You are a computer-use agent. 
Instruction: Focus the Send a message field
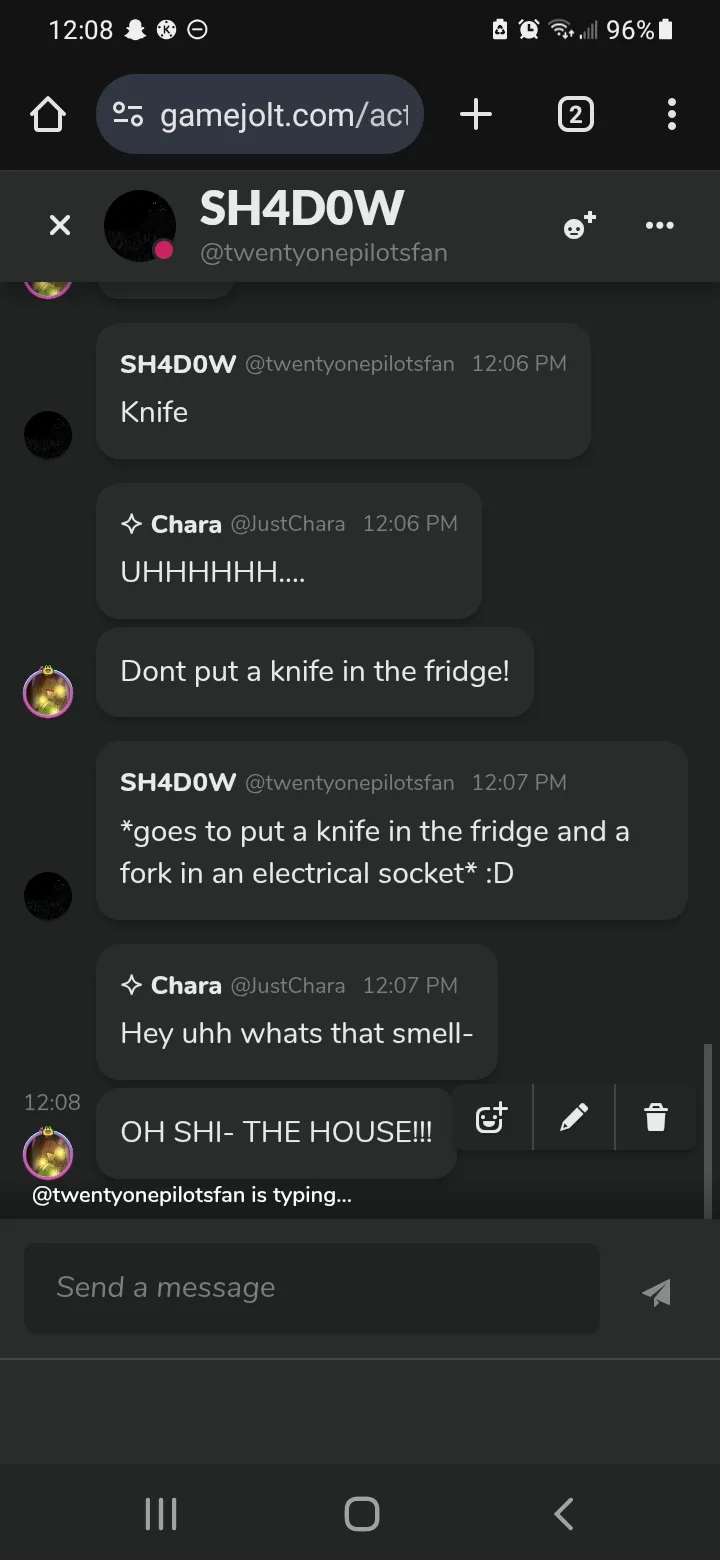(x=312, y=1288)
